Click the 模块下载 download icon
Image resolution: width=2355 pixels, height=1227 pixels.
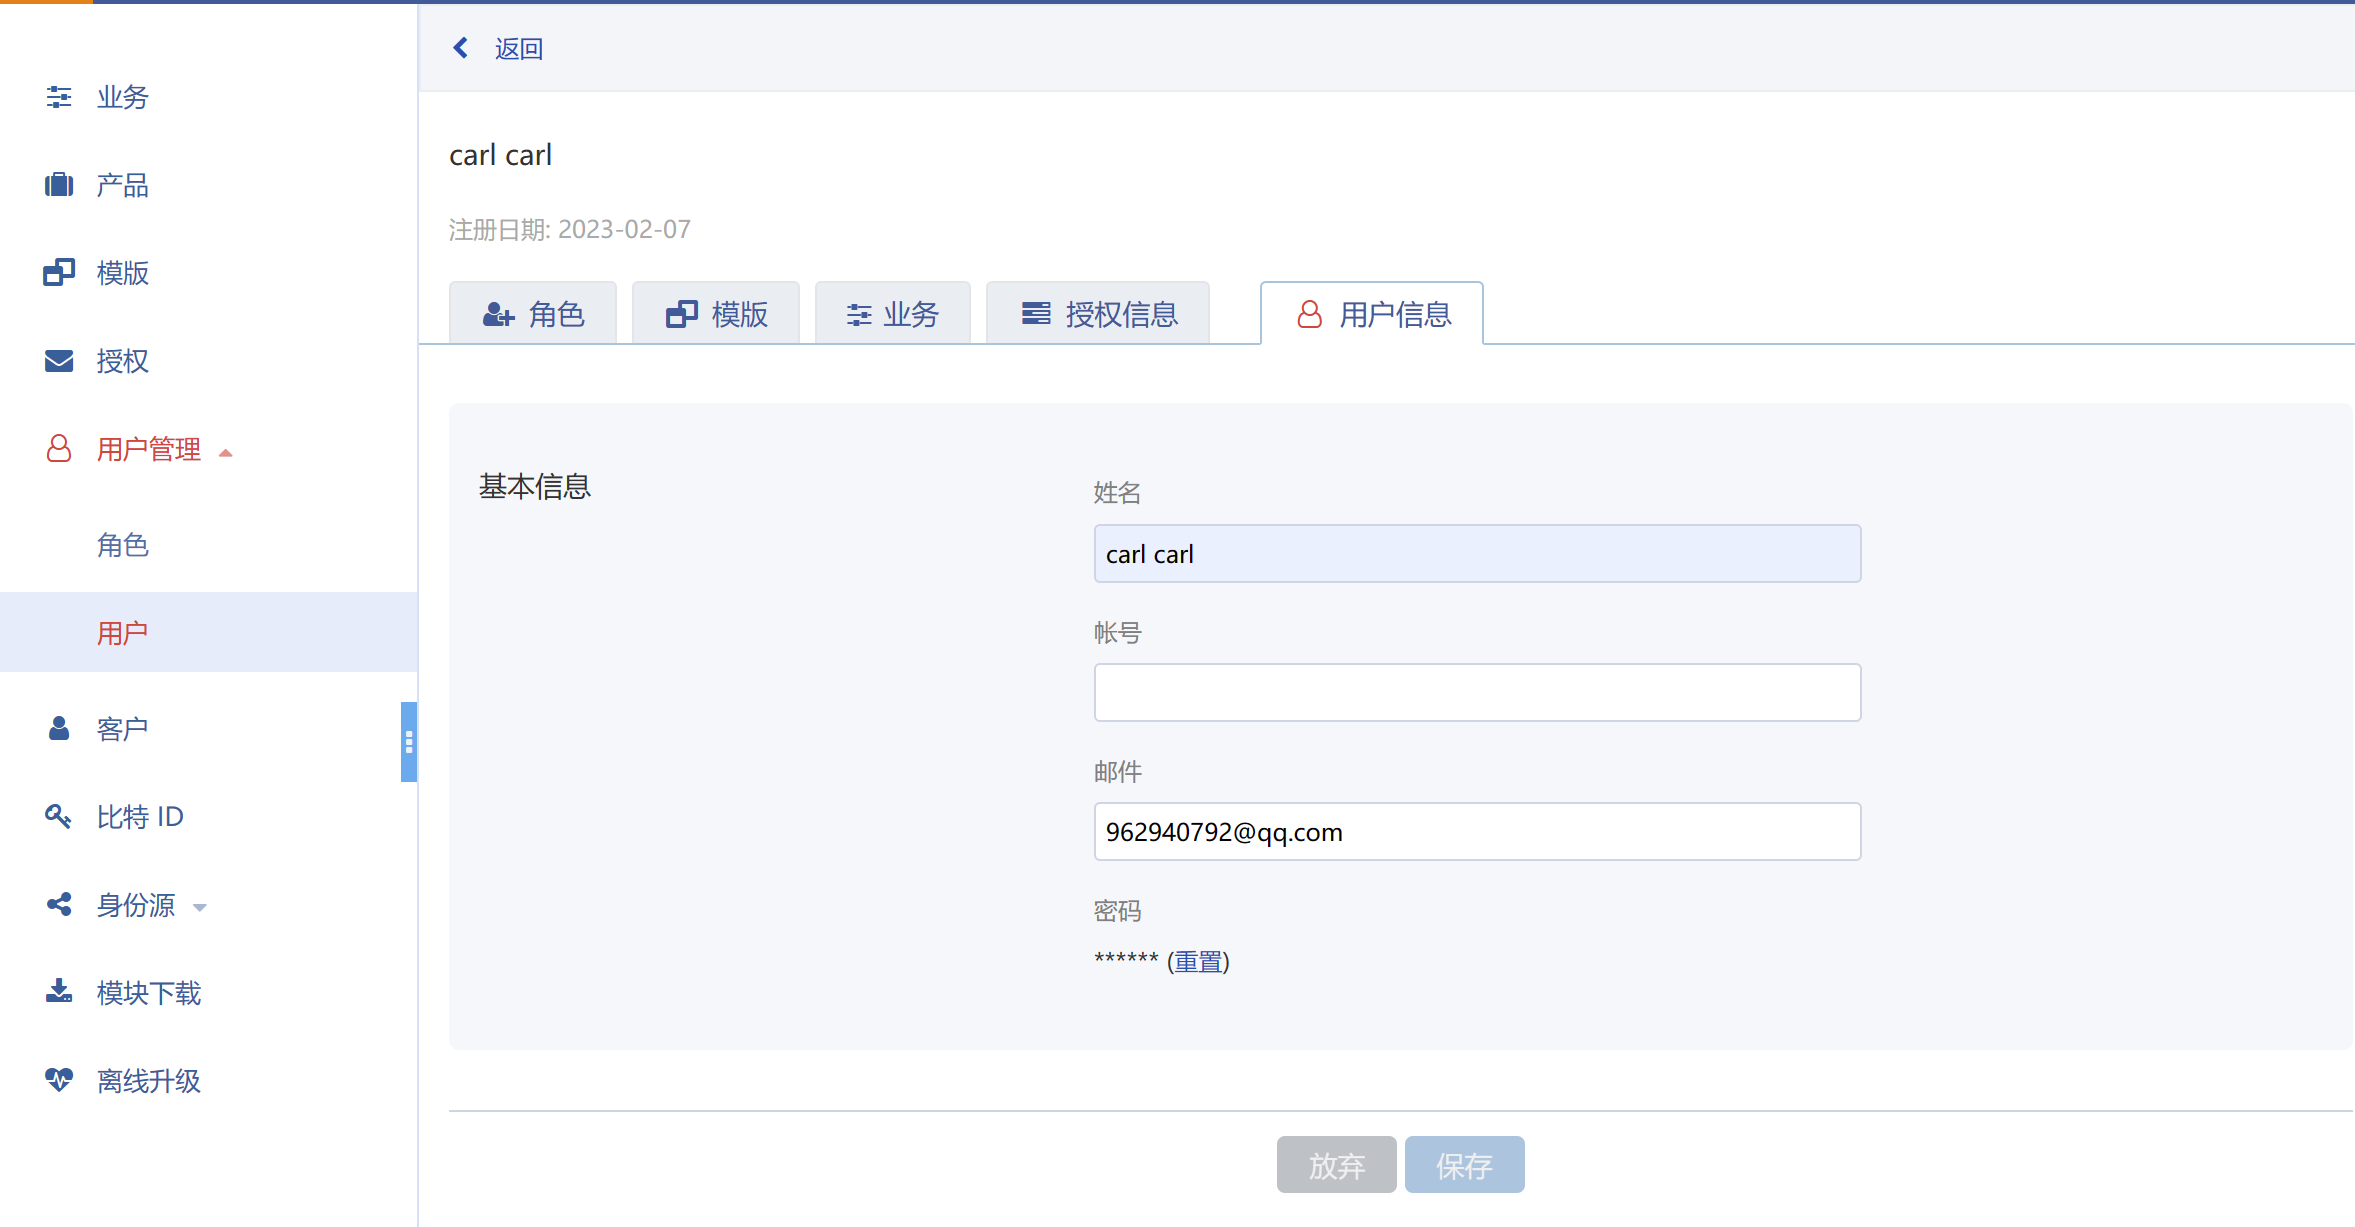pos(59,991)
